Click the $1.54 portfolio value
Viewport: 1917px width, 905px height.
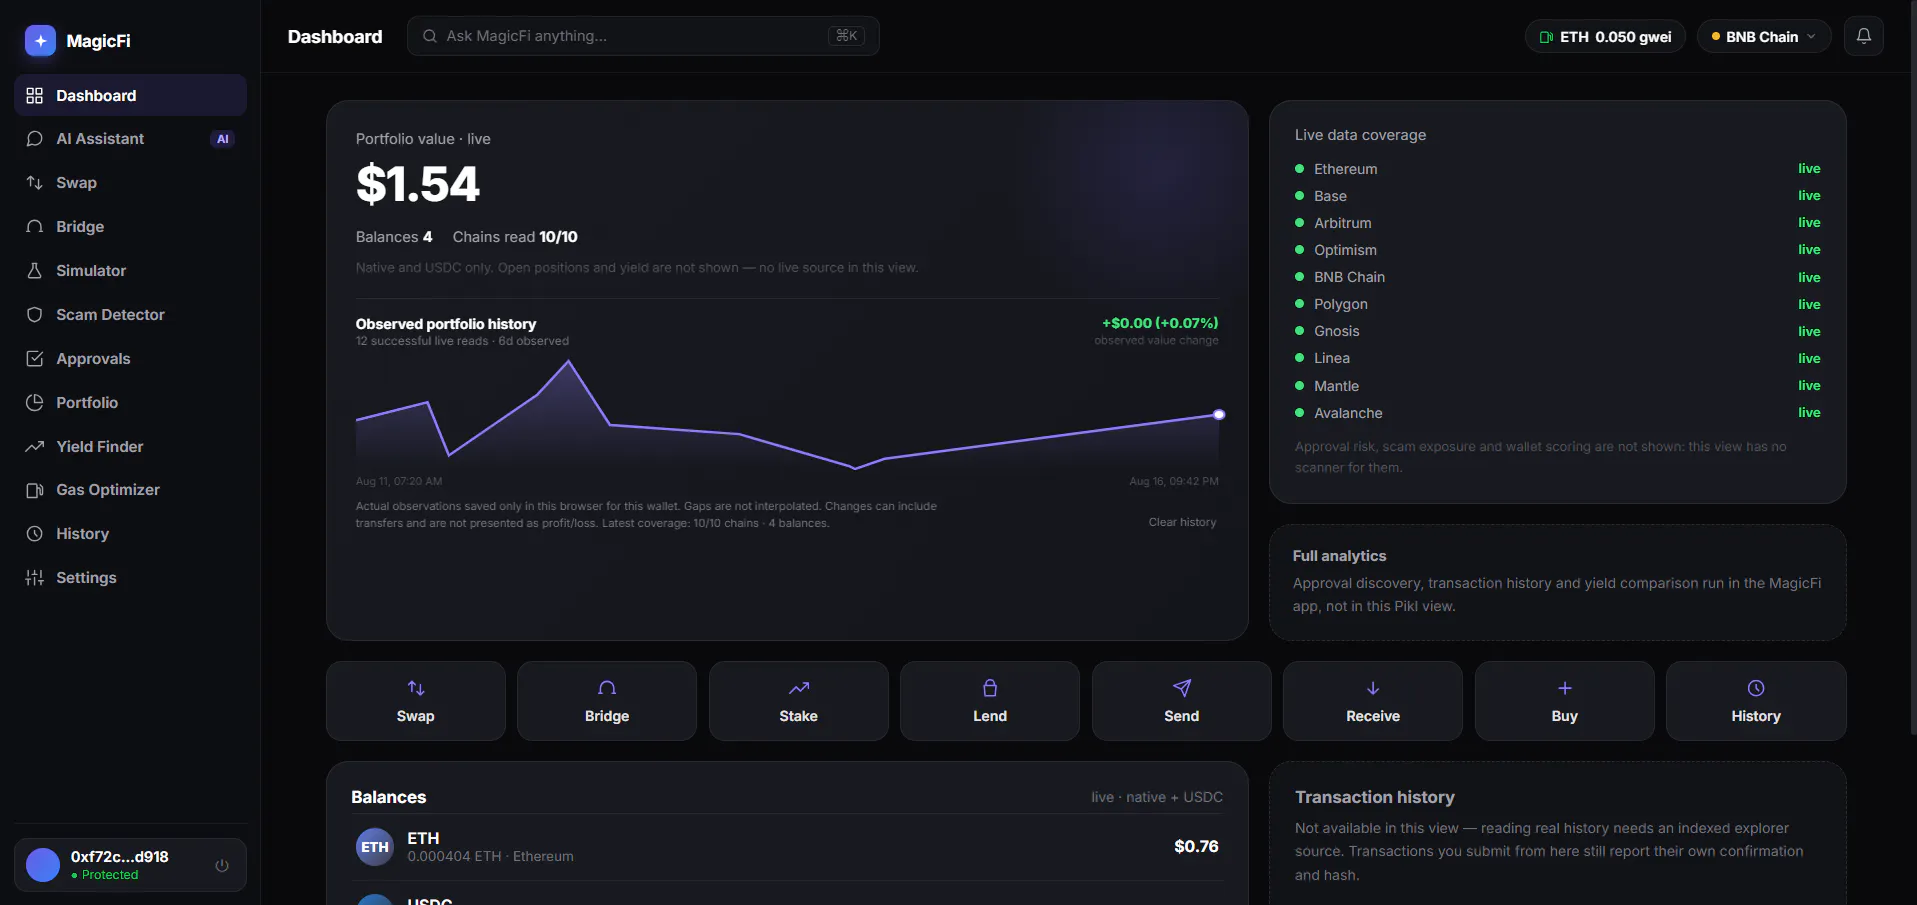(x=418, y=185)
